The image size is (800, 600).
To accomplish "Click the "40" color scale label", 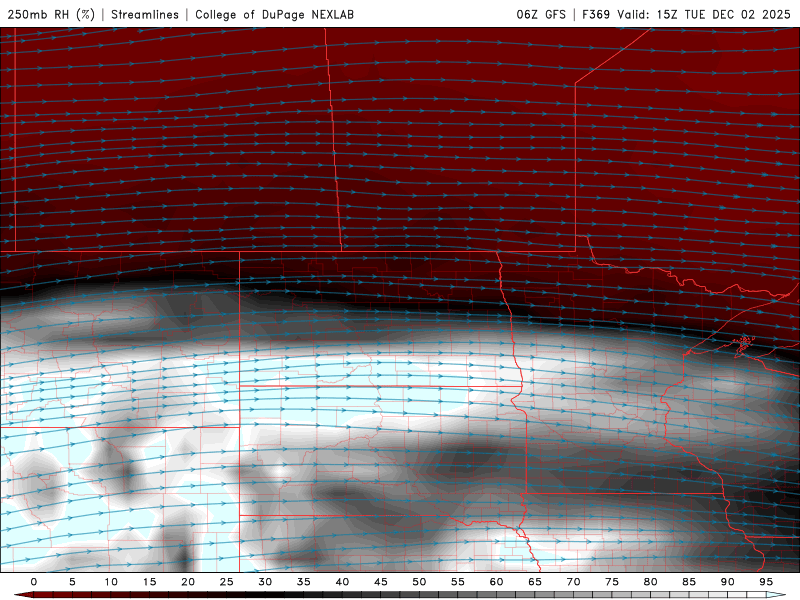I will coord(342,582).
